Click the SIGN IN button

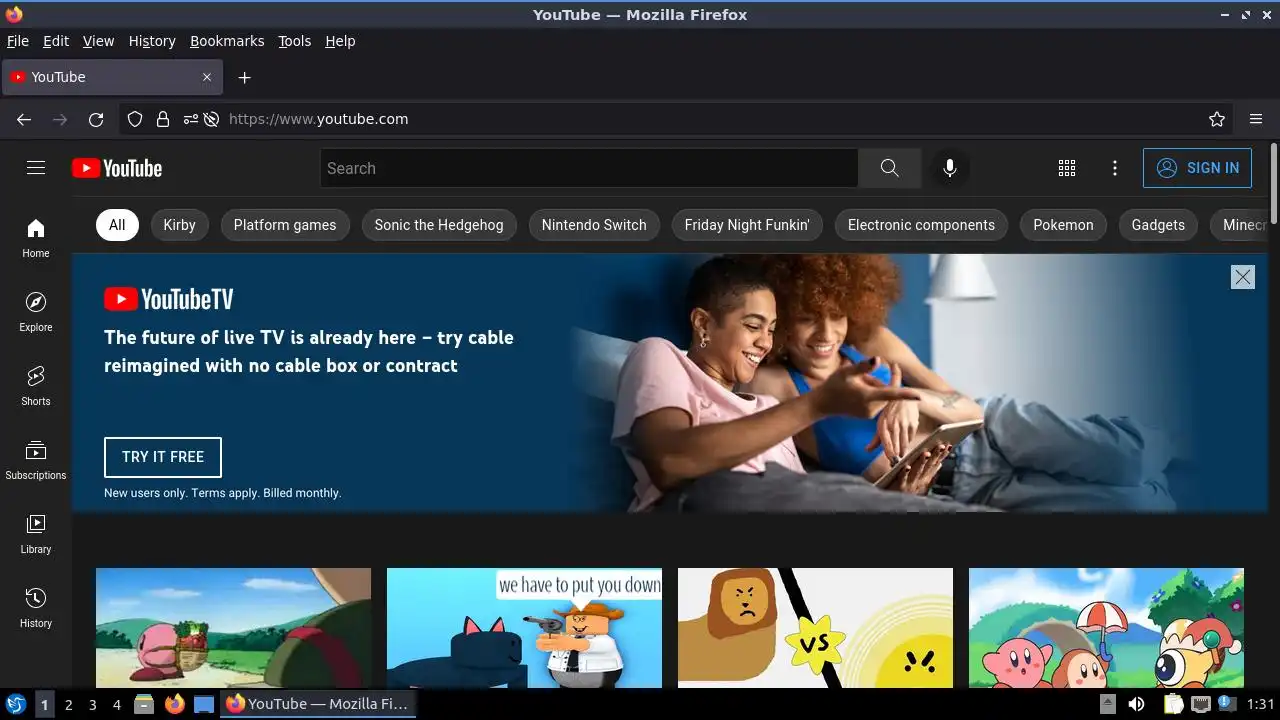click(x=1197, y=168)
